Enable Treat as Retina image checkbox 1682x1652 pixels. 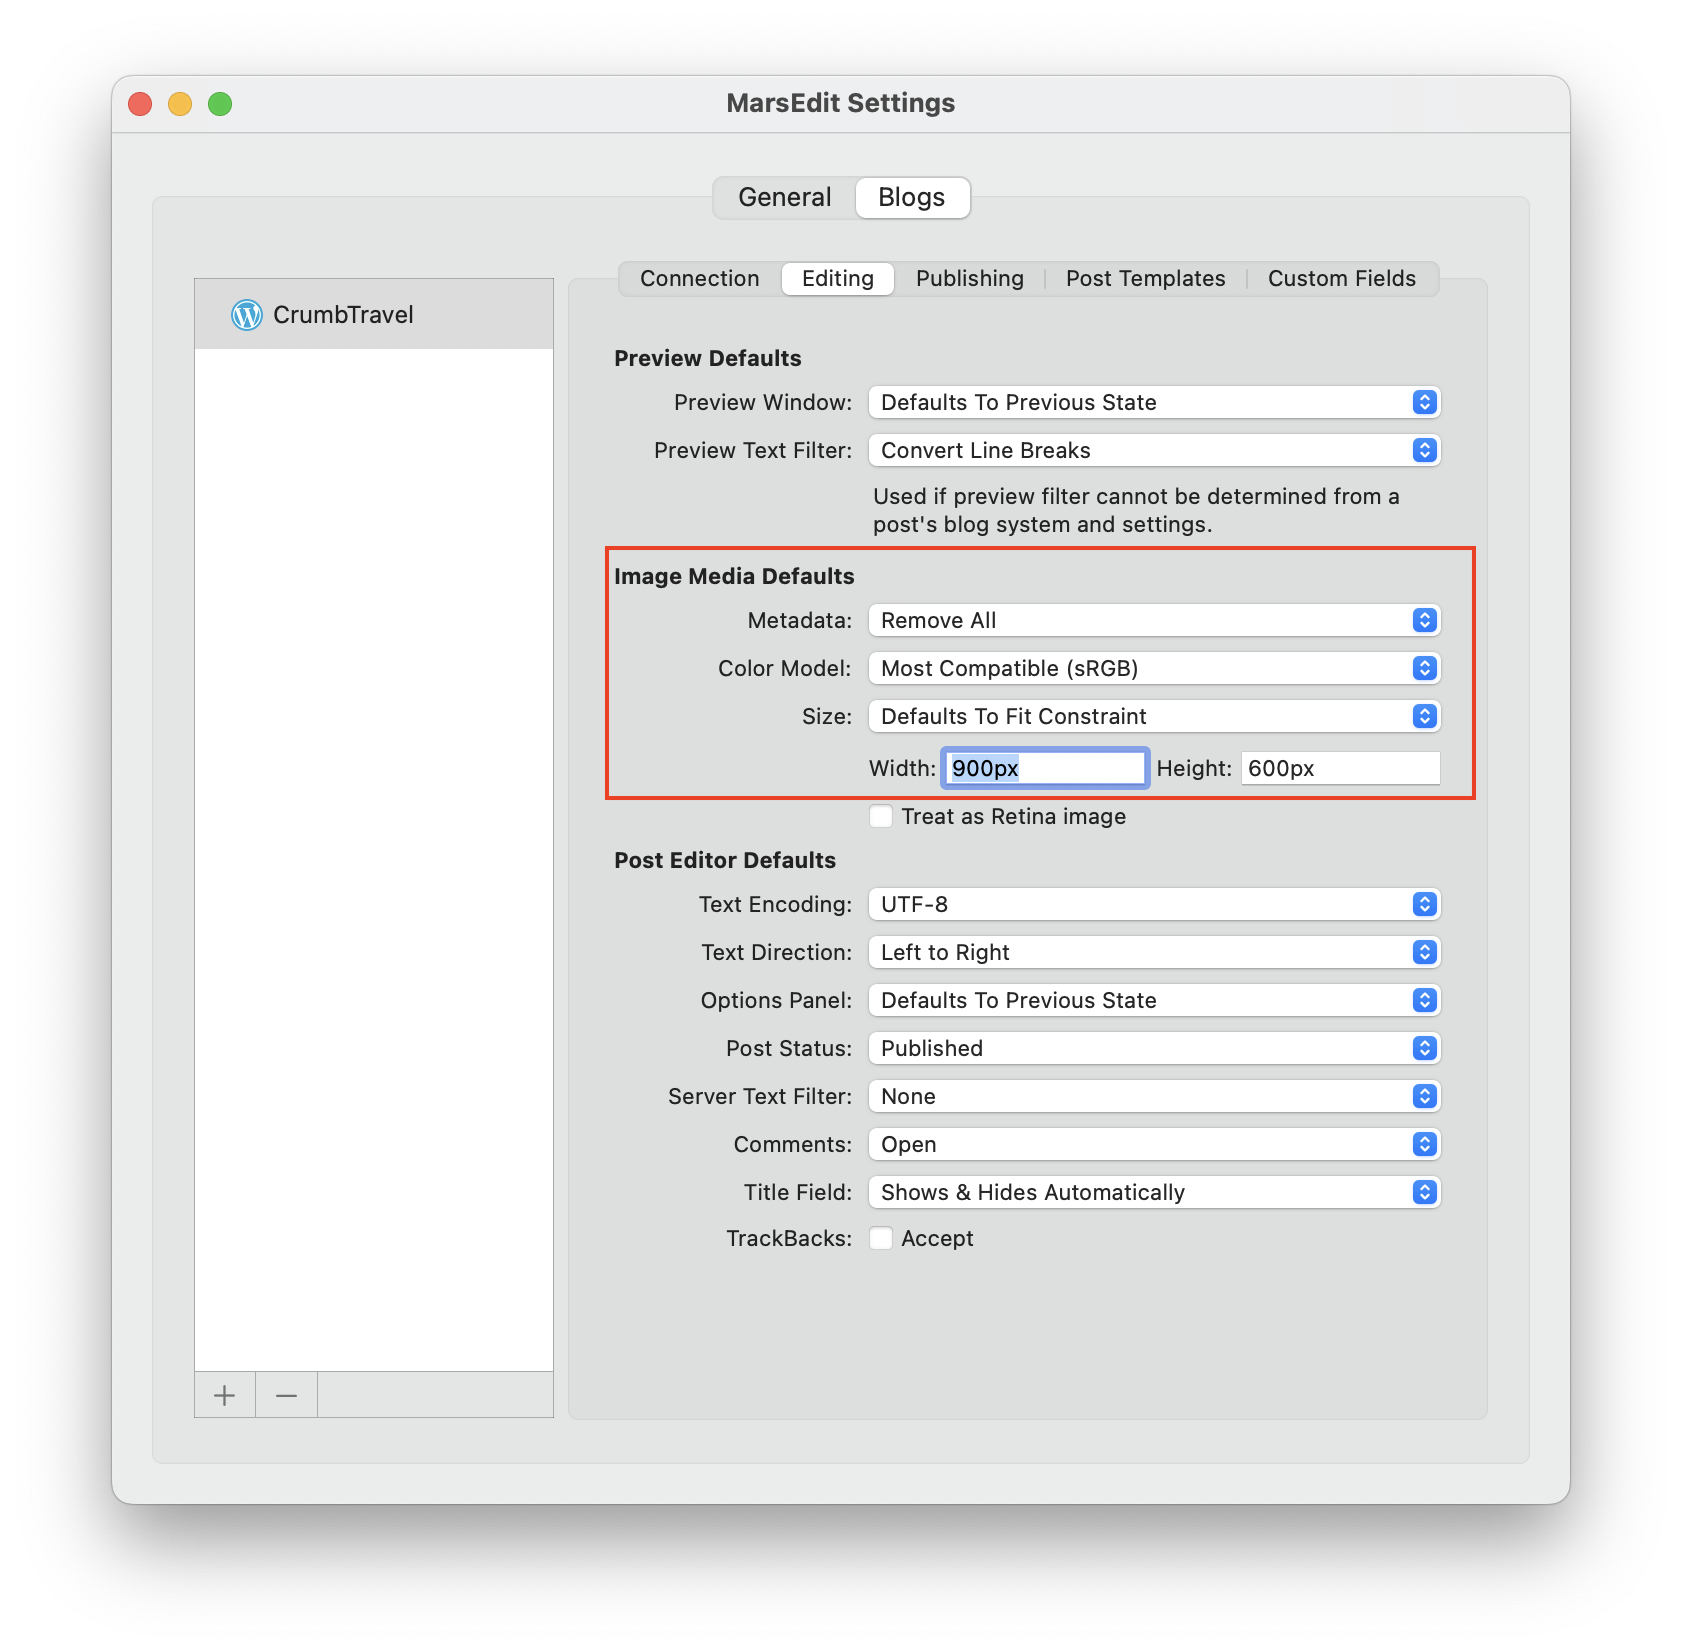tap(881, 816)
